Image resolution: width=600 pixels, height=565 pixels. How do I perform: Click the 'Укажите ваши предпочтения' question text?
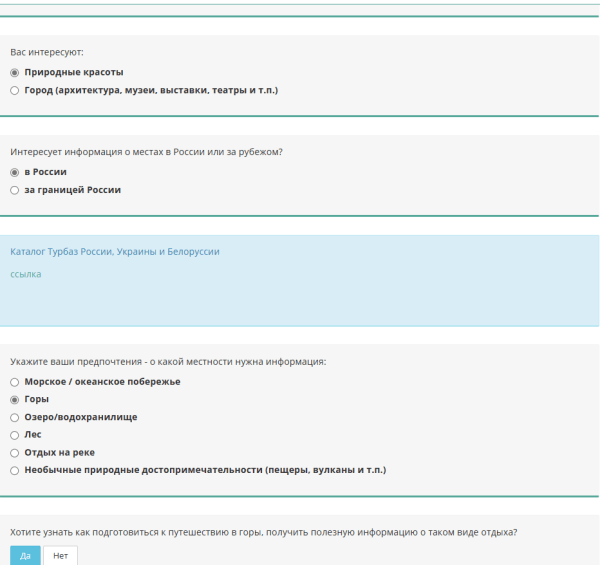pos(168,361)
